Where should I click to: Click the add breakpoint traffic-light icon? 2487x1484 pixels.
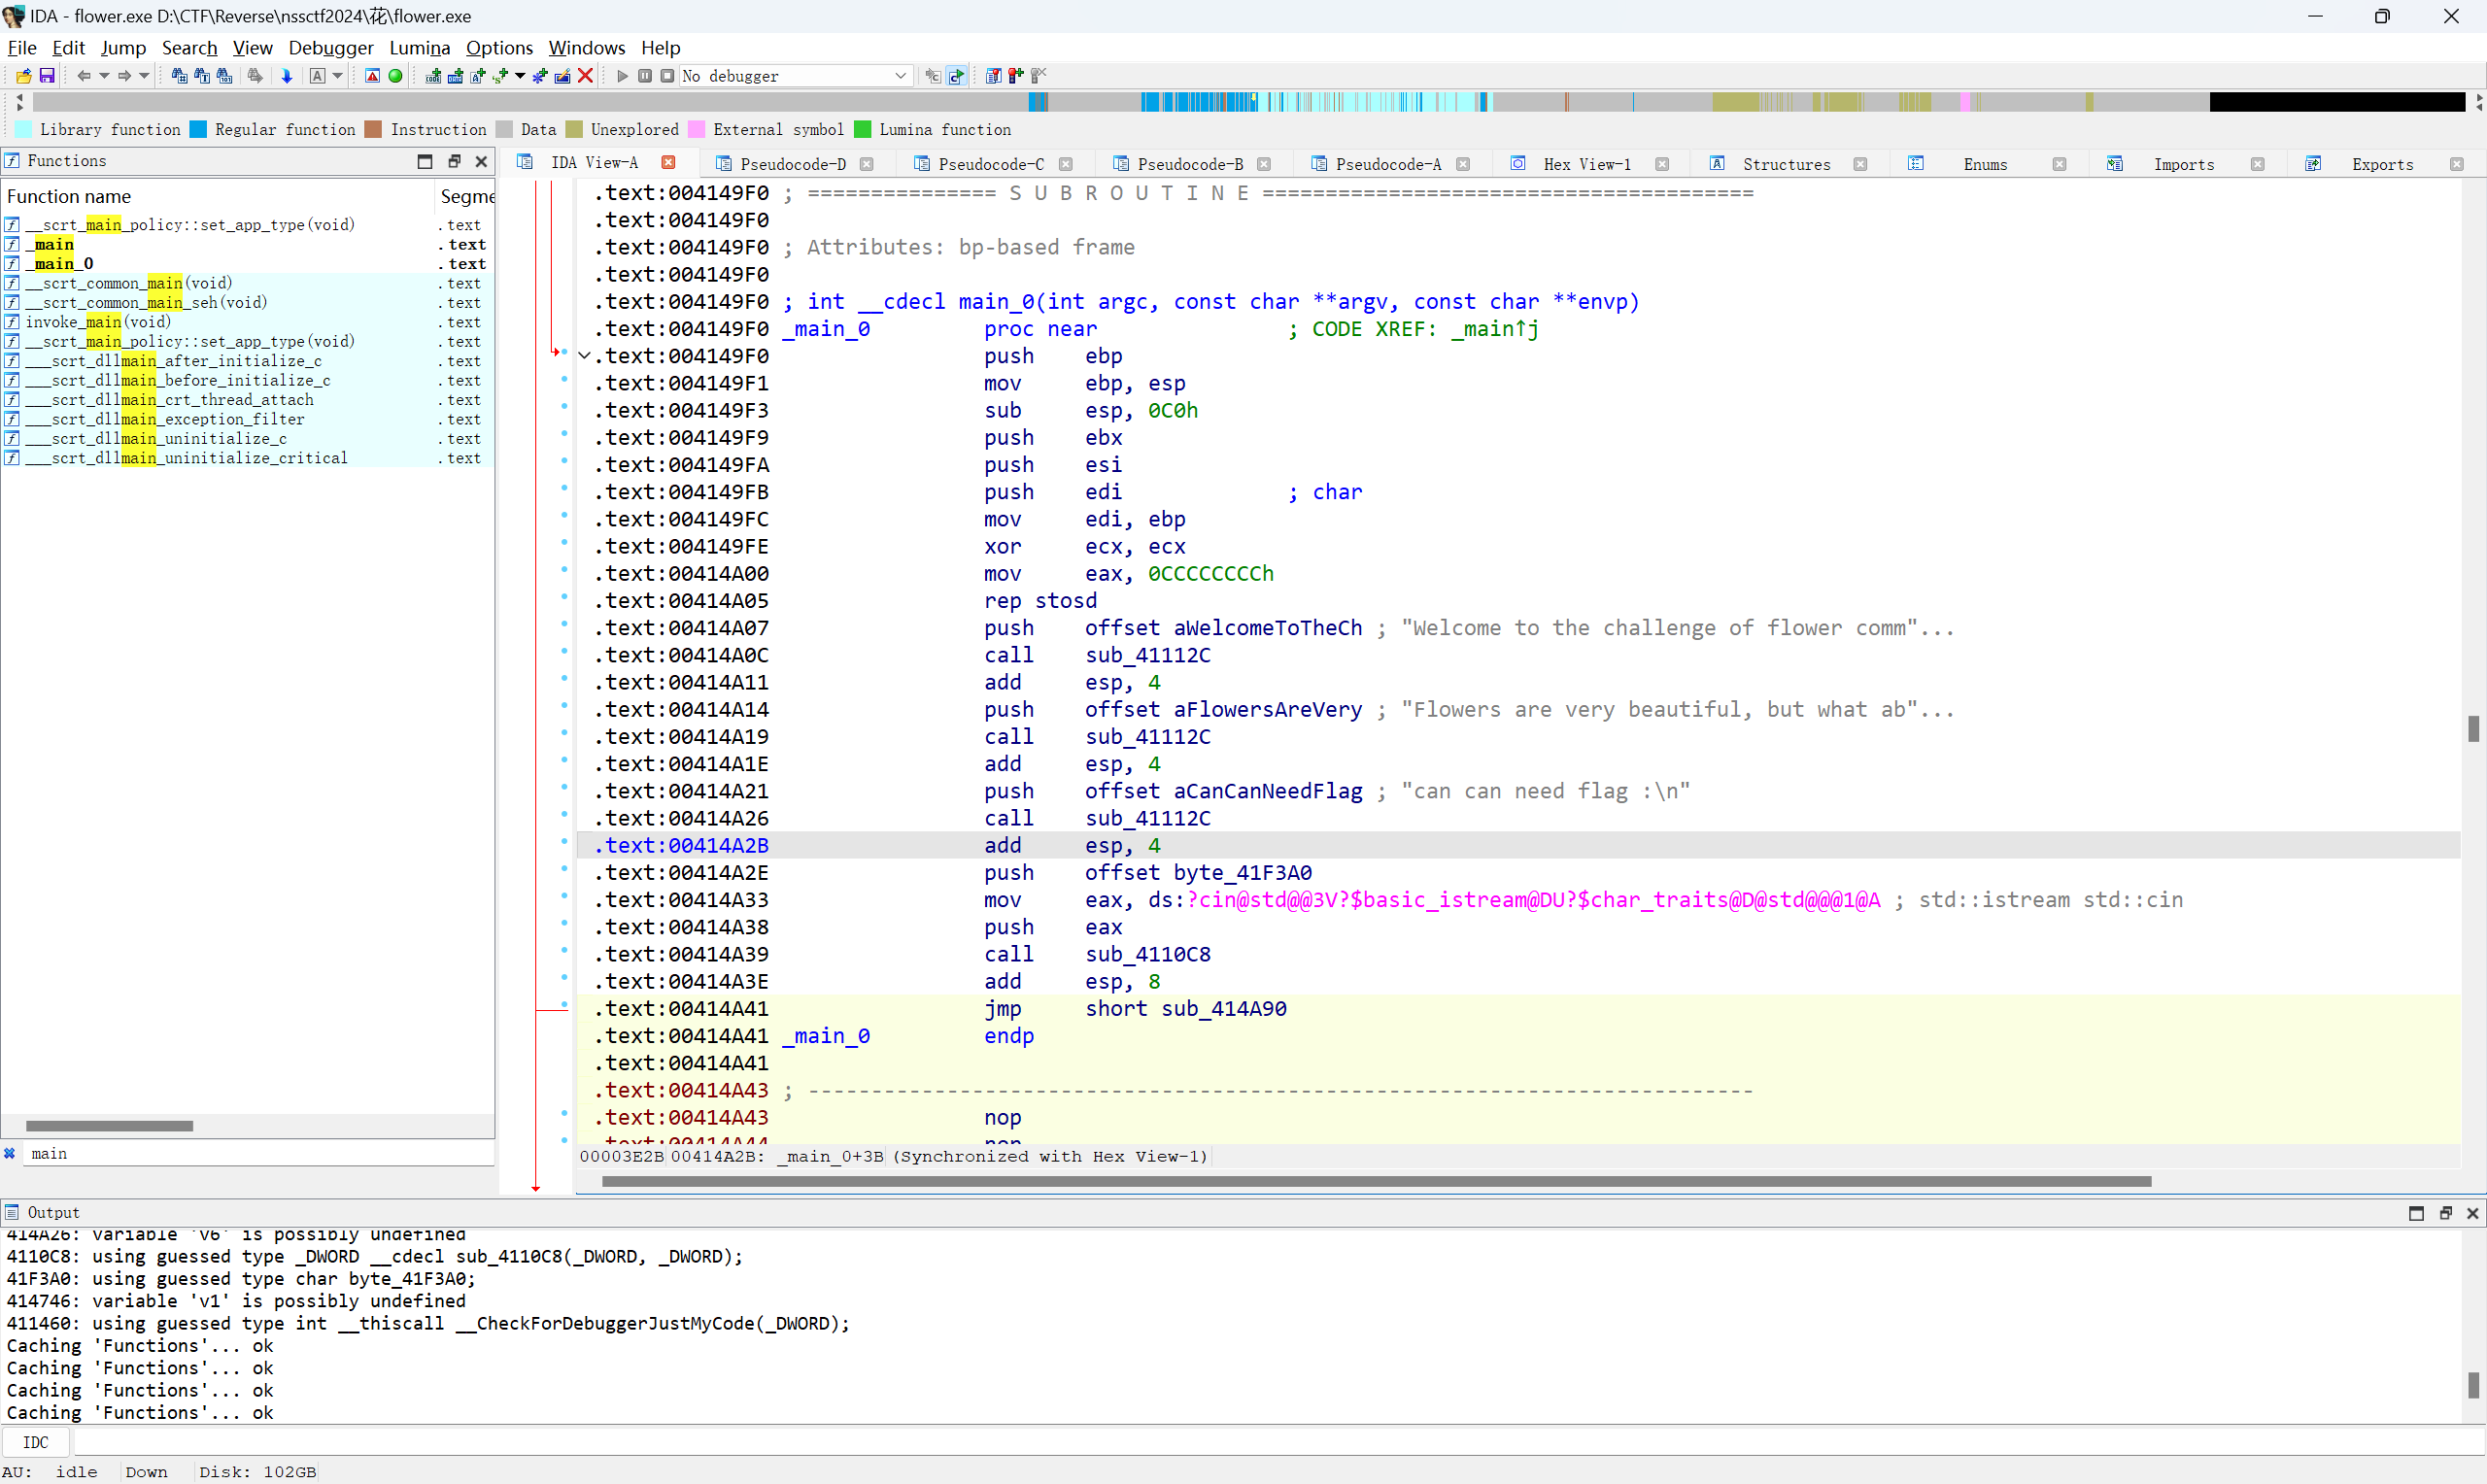tap(1016, 76)
